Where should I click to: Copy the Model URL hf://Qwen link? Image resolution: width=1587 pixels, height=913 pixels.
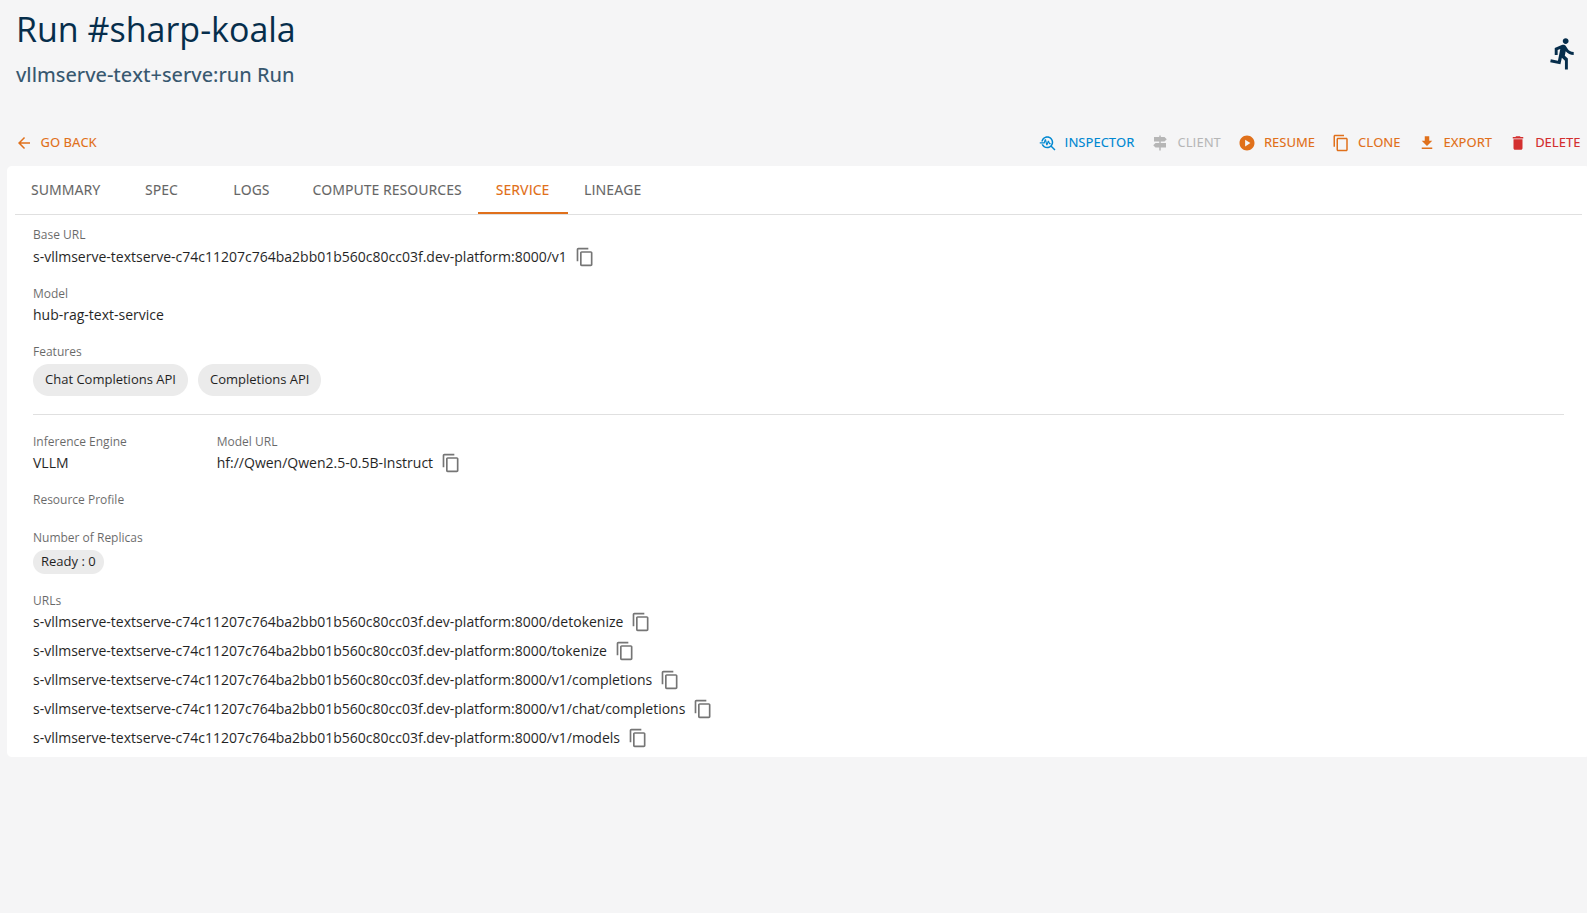click(x=451, y=463)
